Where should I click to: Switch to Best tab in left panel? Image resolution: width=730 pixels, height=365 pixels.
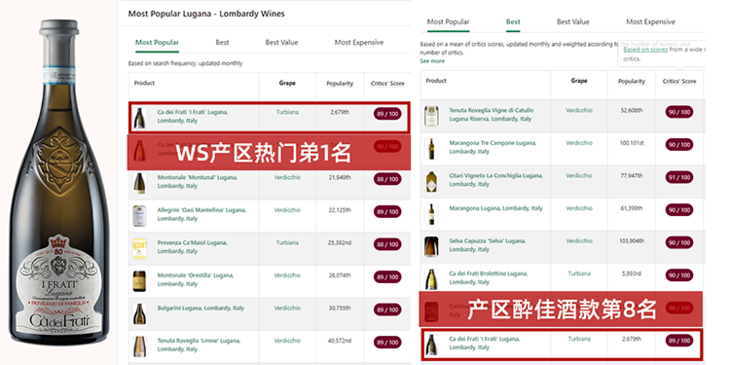coord(222,42)
